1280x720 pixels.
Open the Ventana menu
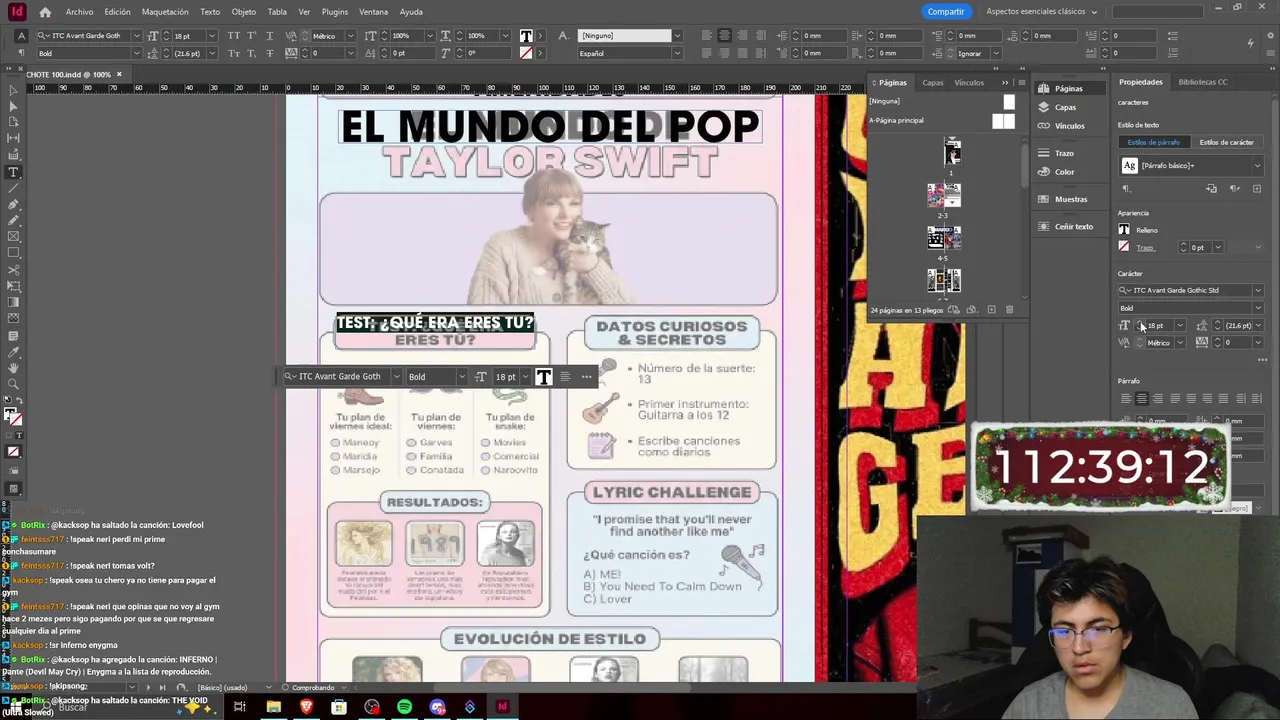[373, 12]
